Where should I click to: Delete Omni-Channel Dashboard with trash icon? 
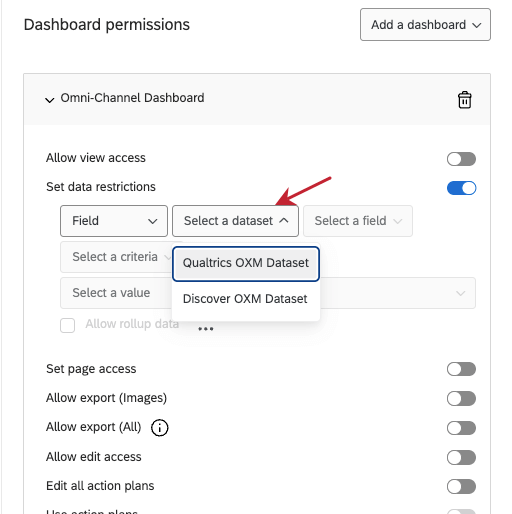(x=464, y=100)
